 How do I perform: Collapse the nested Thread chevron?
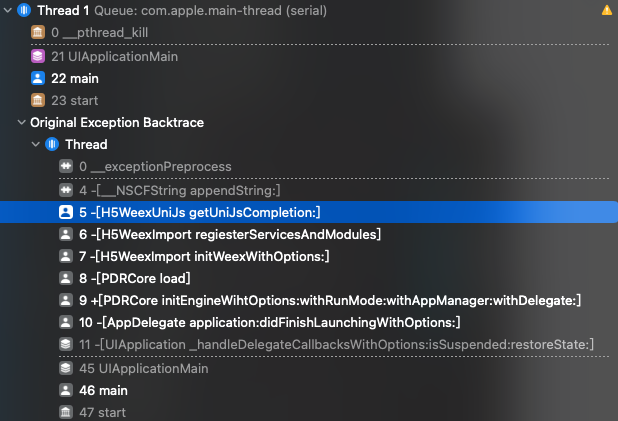coord(35,144)
